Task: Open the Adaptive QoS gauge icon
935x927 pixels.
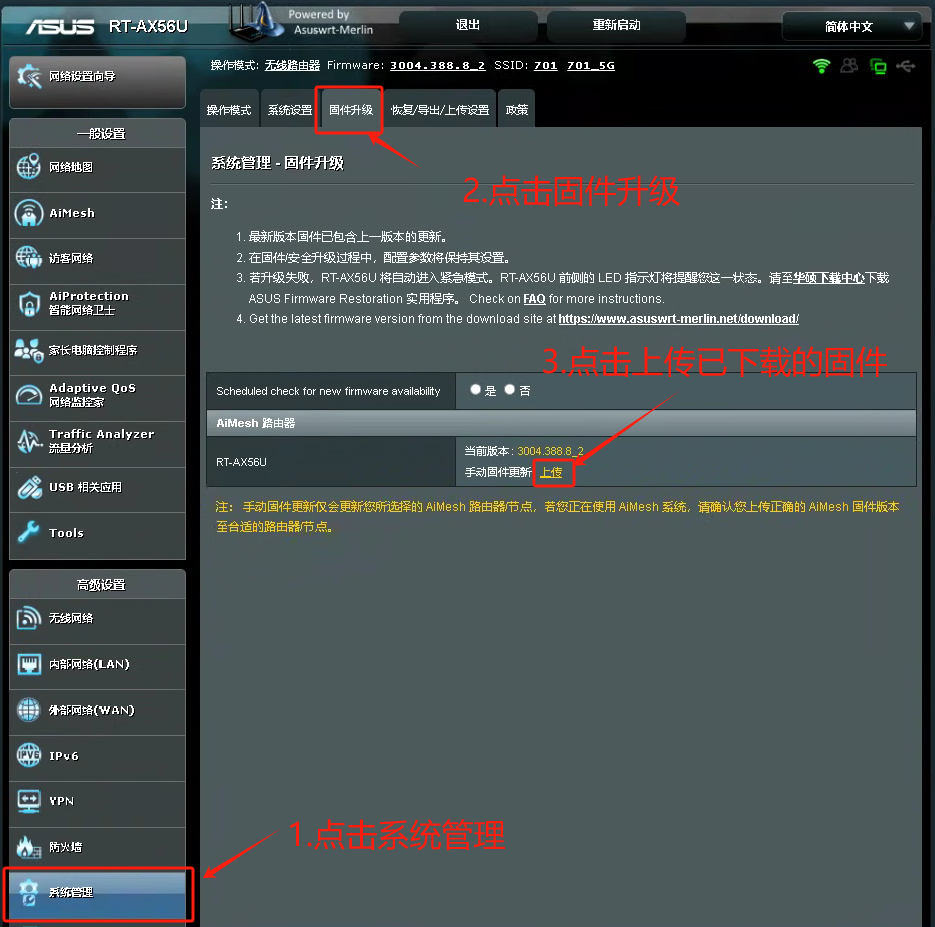Action: click(x=29, y=395)
